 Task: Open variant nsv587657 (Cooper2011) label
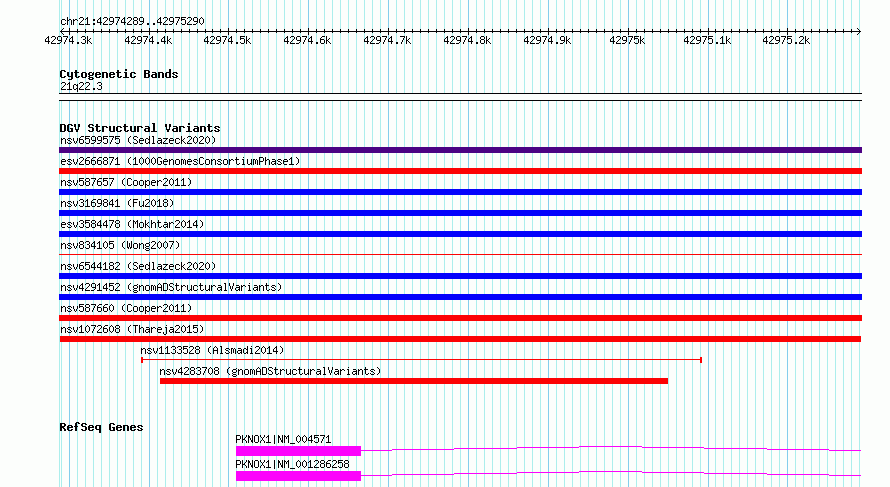(x=126, y=182)
